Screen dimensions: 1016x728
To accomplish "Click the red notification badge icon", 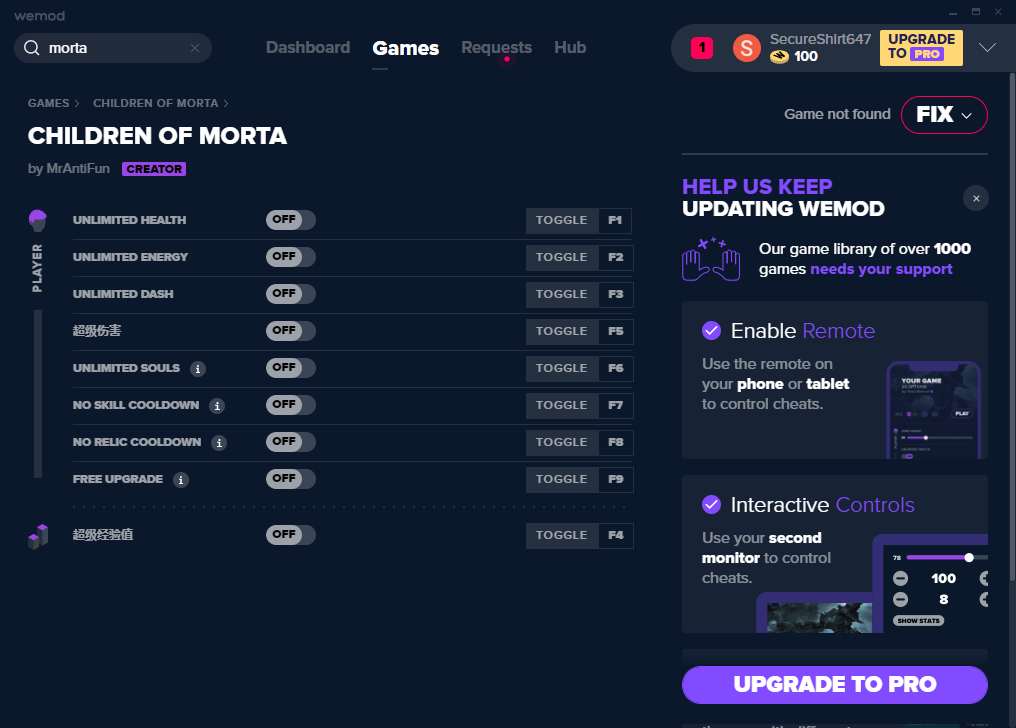I will pos(702,48).
